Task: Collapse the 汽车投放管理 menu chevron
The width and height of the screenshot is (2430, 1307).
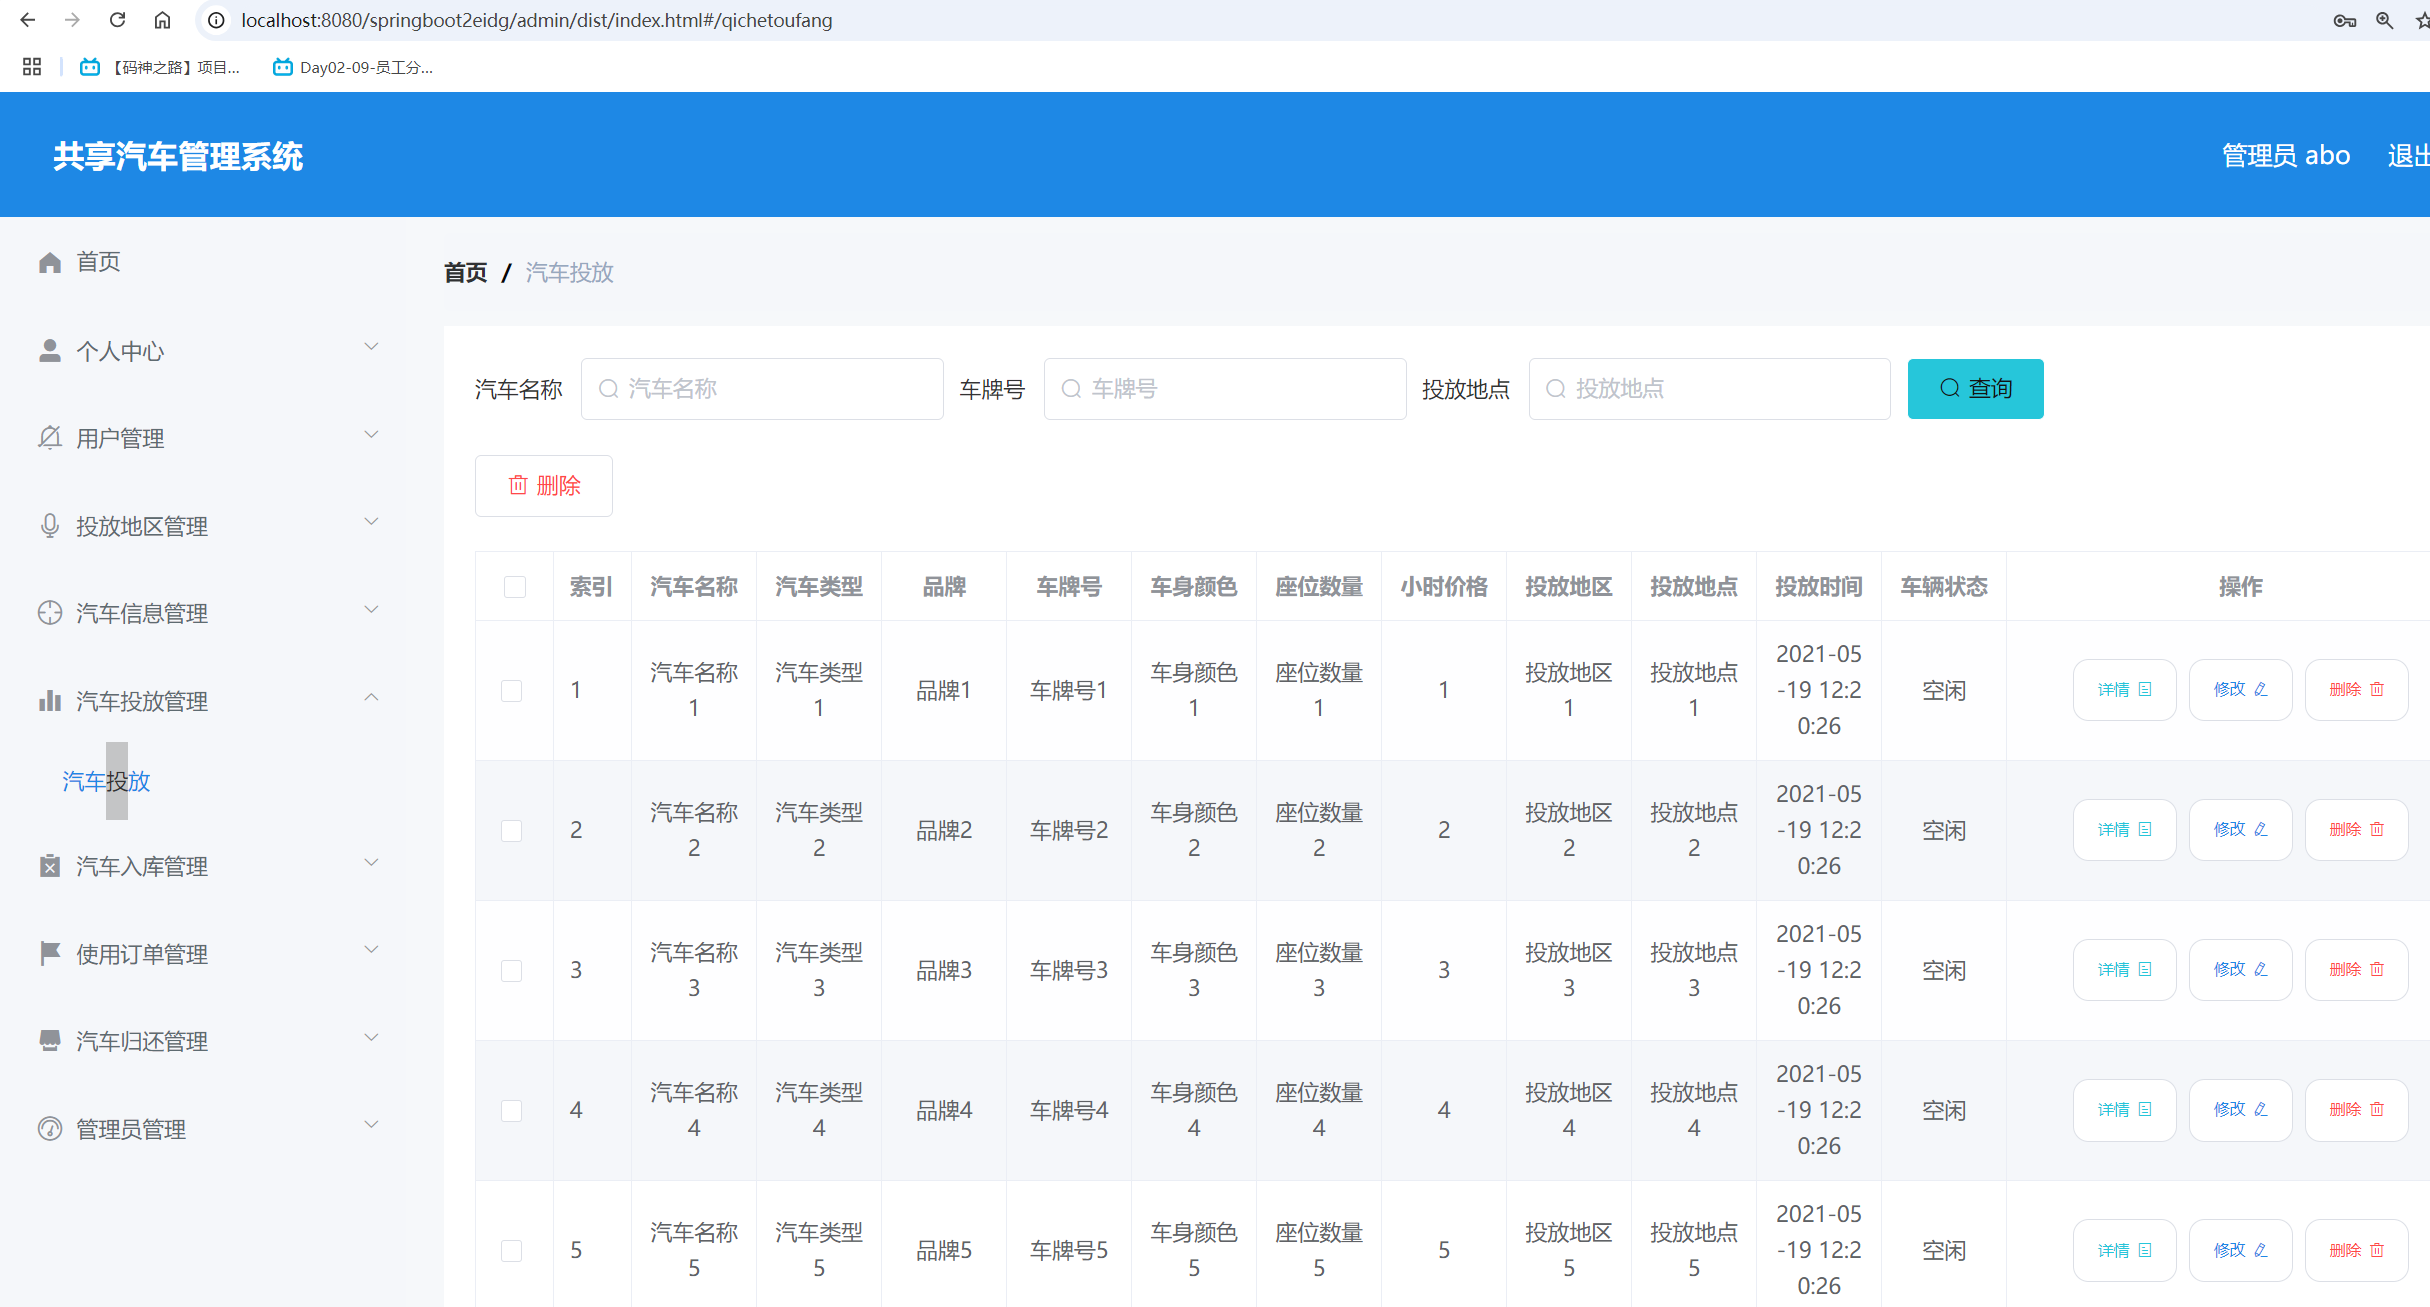Action: (x=371, y=697)
